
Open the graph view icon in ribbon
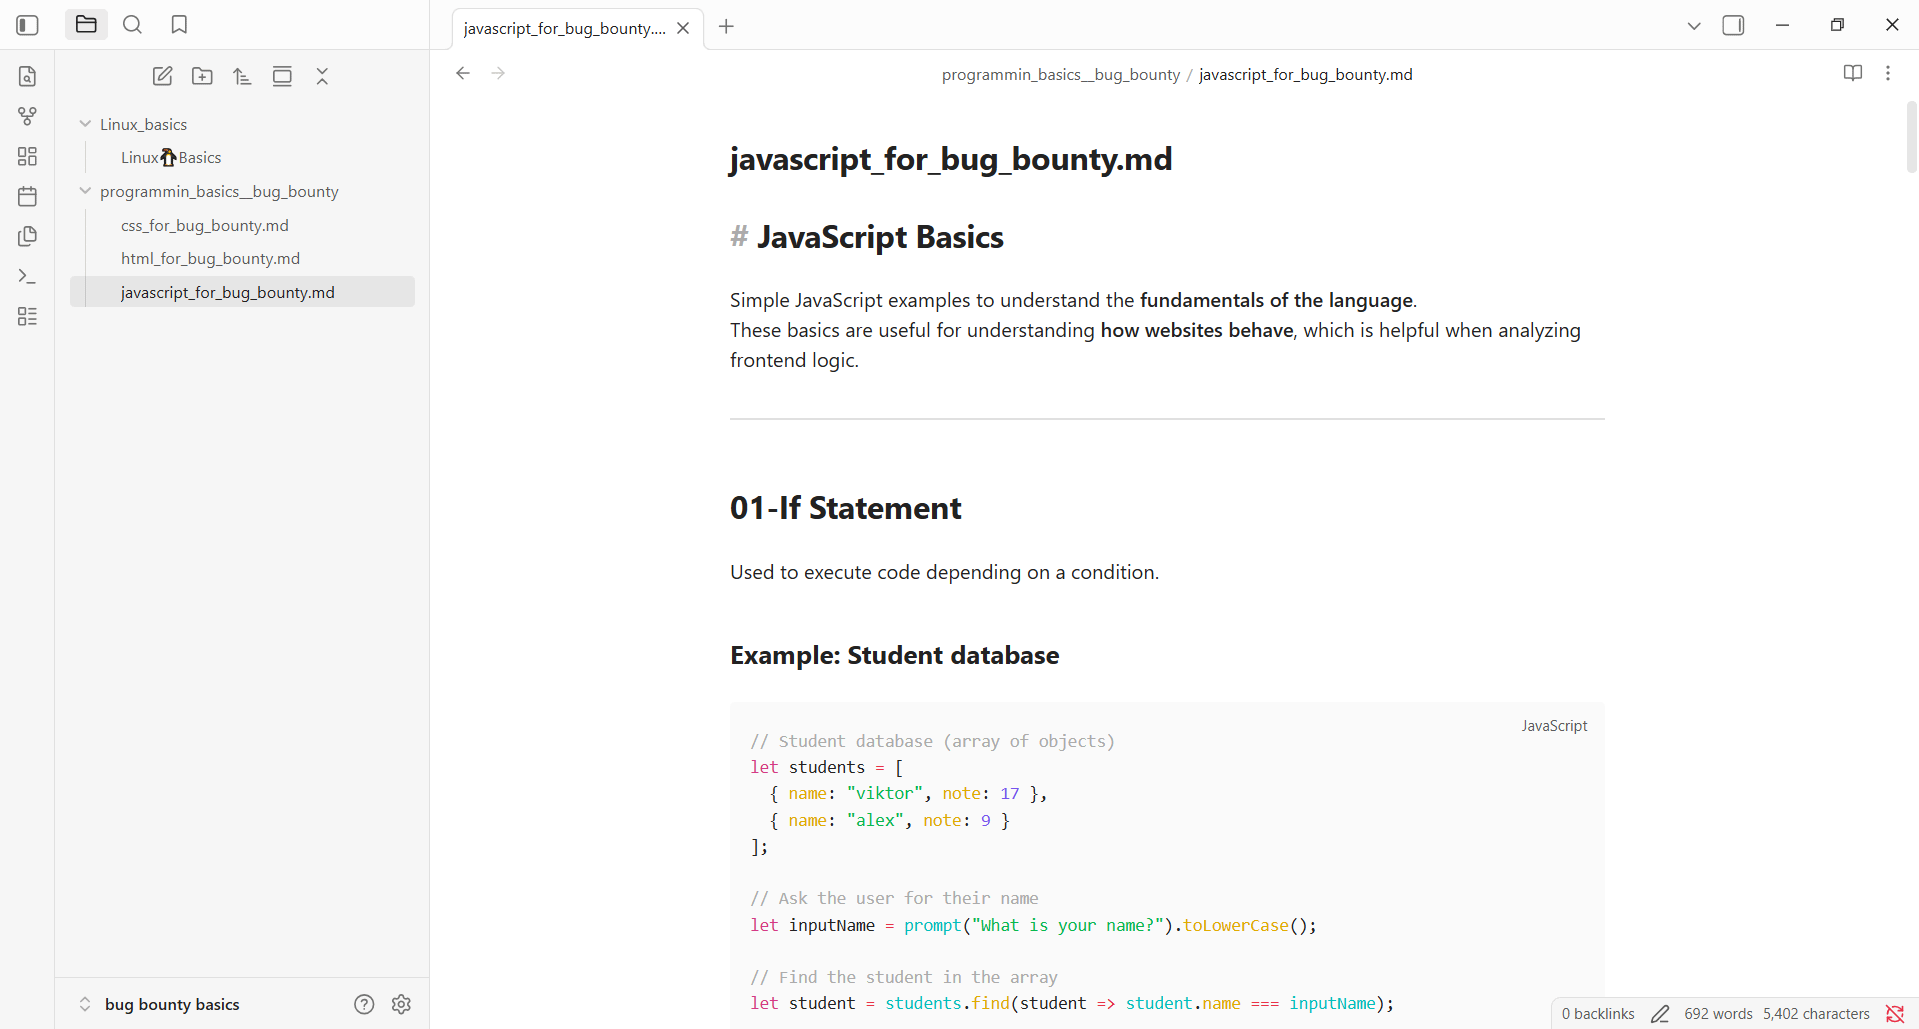tap(27, 116)
